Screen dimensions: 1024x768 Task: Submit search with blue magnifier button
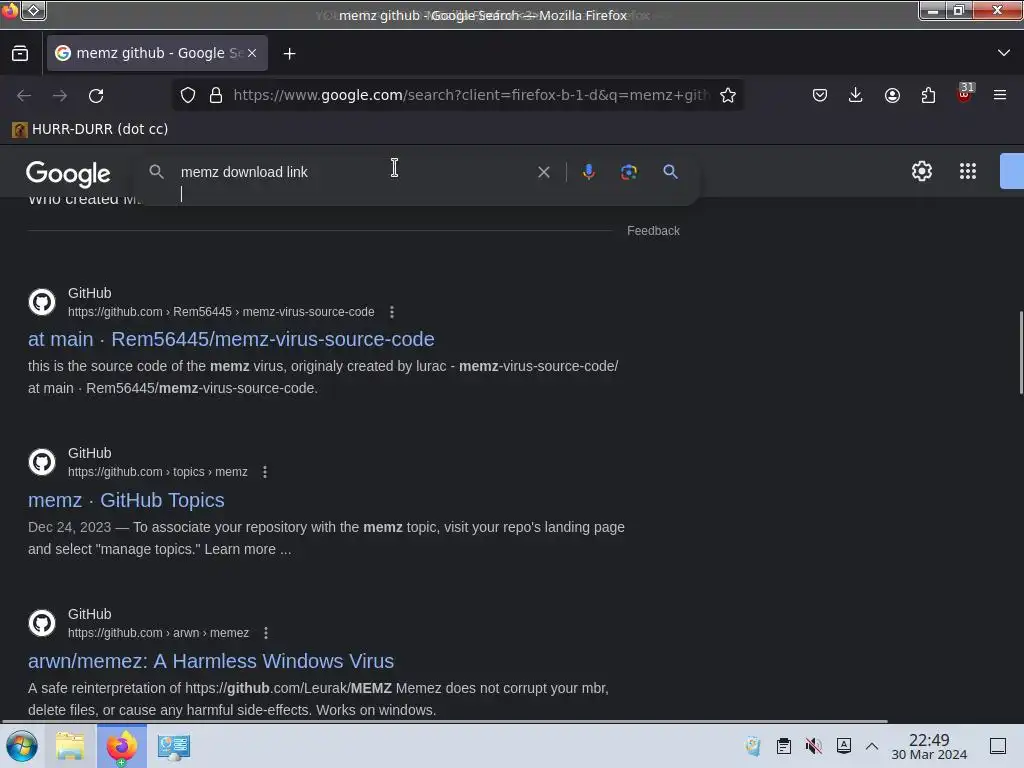click(x=670, y=172)
